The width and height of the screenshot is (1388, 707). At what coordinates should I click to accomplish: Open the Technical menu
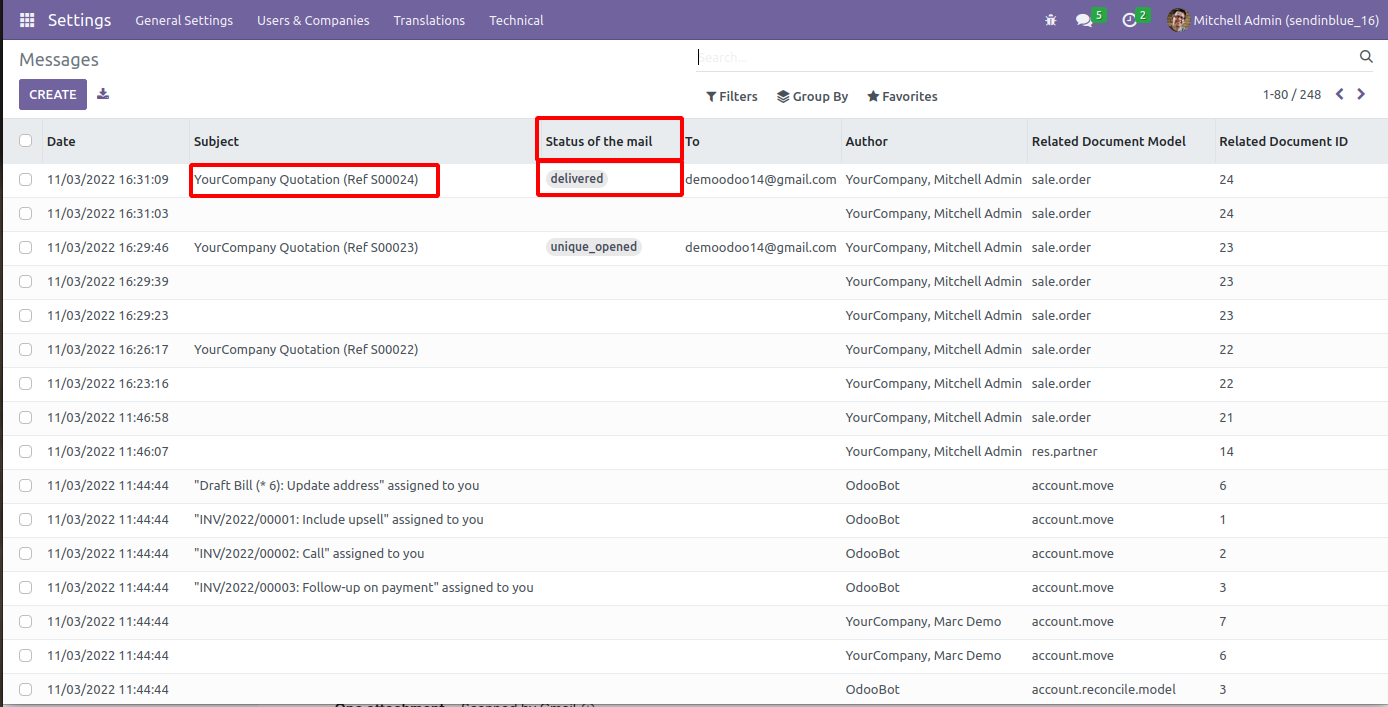516,20
